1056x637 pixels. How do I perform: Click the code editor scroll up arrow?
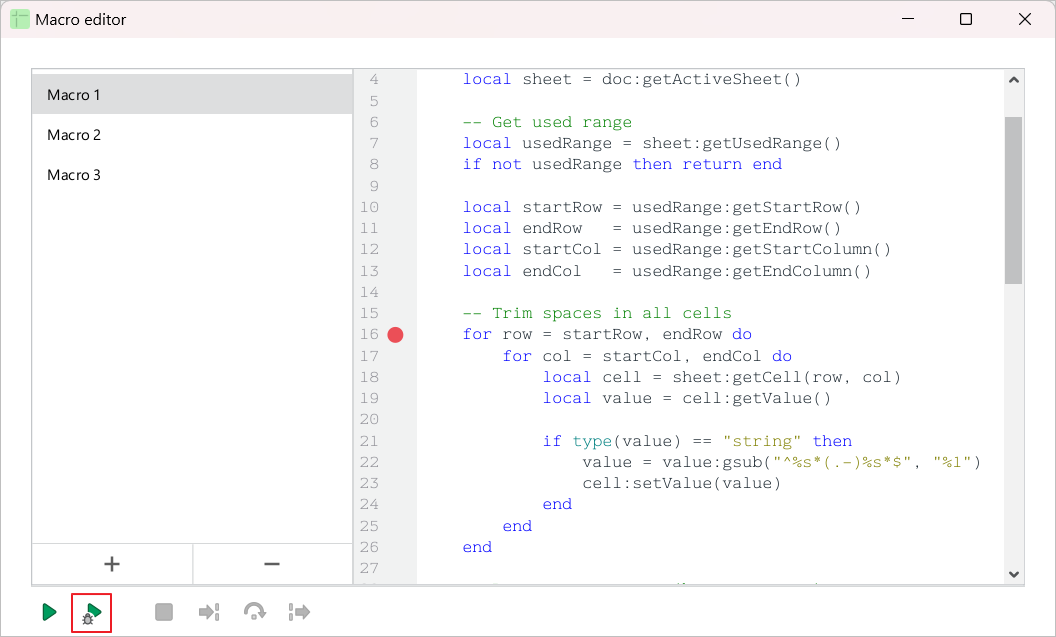pos(1014,80)
